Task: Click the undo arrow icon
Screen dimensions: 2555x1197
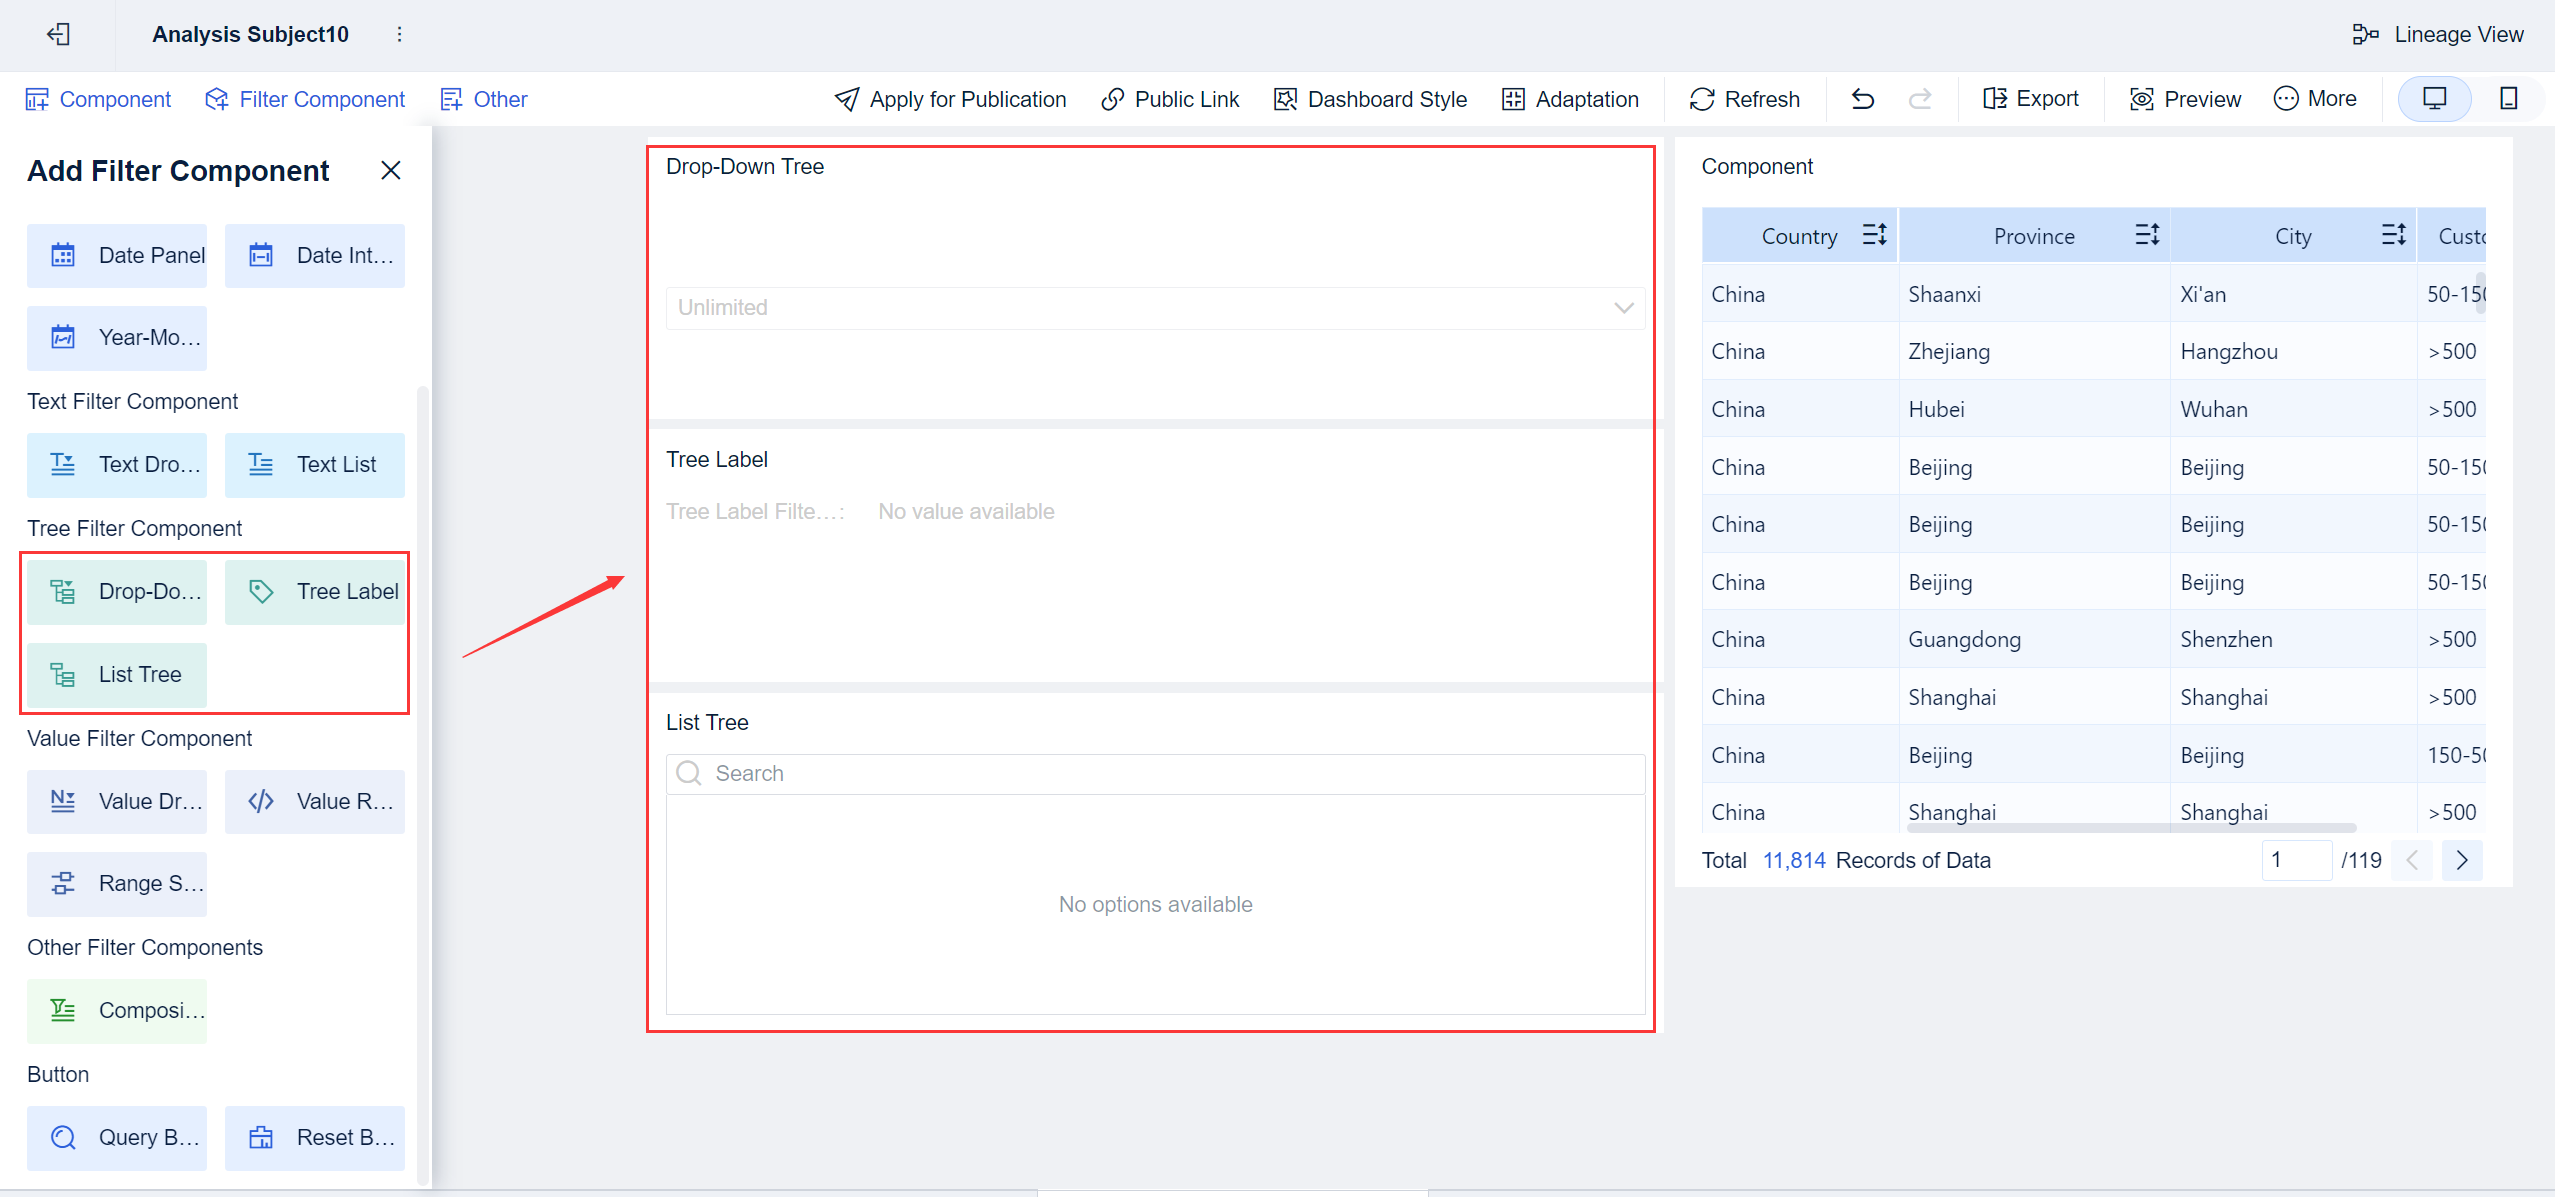Action: [x=1862, y=99]
